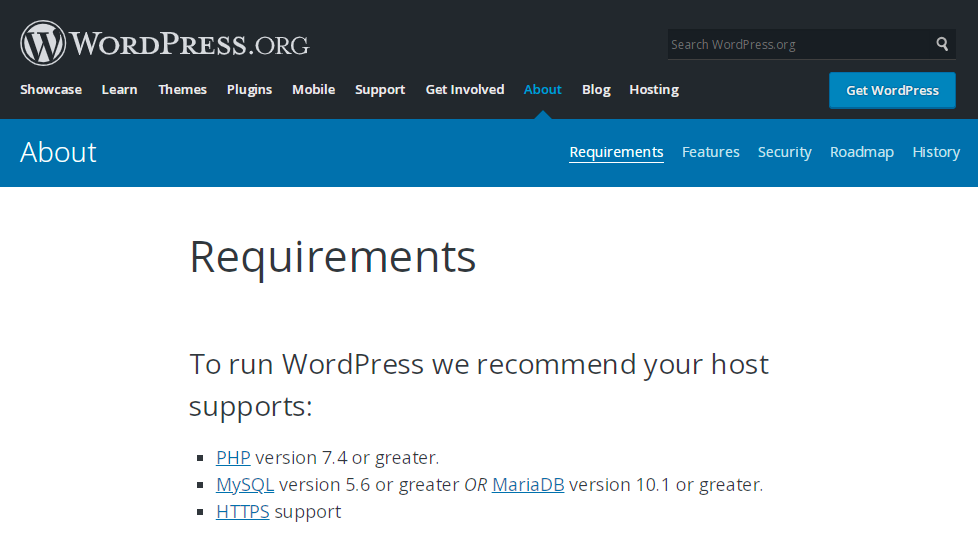The height and width of the screenshot is (539, 978).
Task: Select the About navigation item
Action: [x=543, y=89]
